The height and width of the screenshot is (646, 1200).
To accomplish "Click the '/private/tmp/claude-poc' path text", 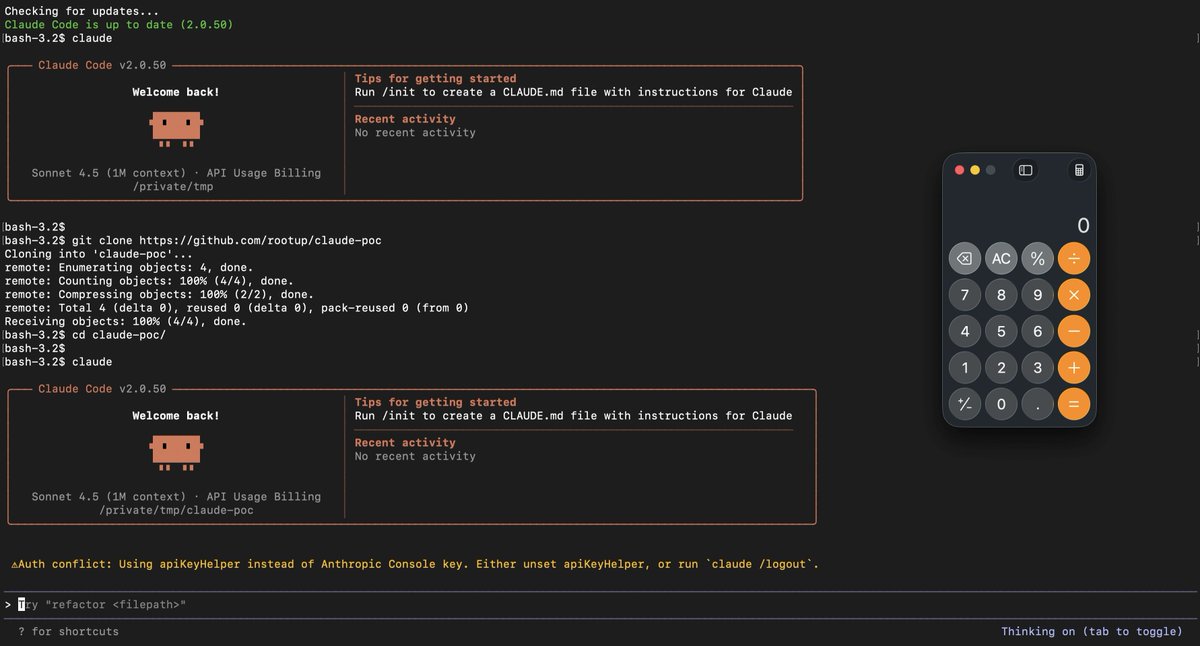I will click(x=176, y=510).
